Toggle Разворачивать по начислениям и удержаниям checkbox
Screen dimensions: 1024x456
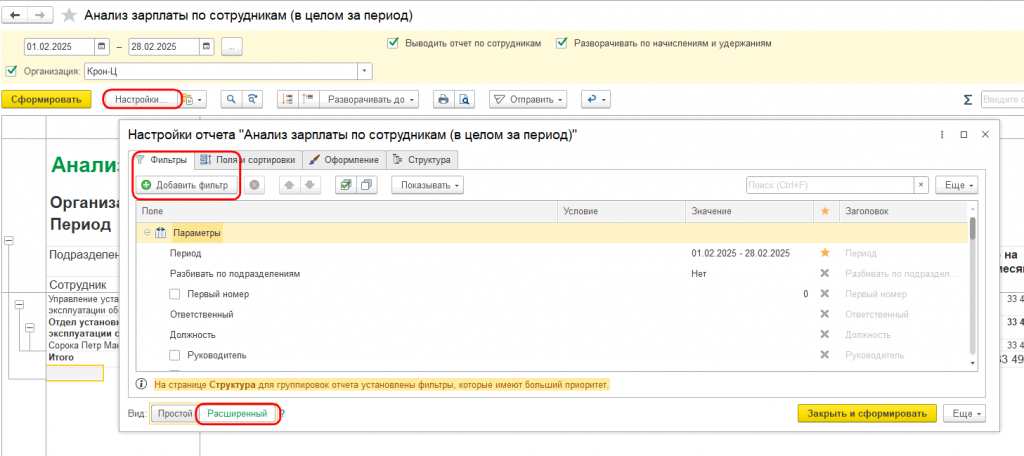pyautogui.click(x=561, y=43)
